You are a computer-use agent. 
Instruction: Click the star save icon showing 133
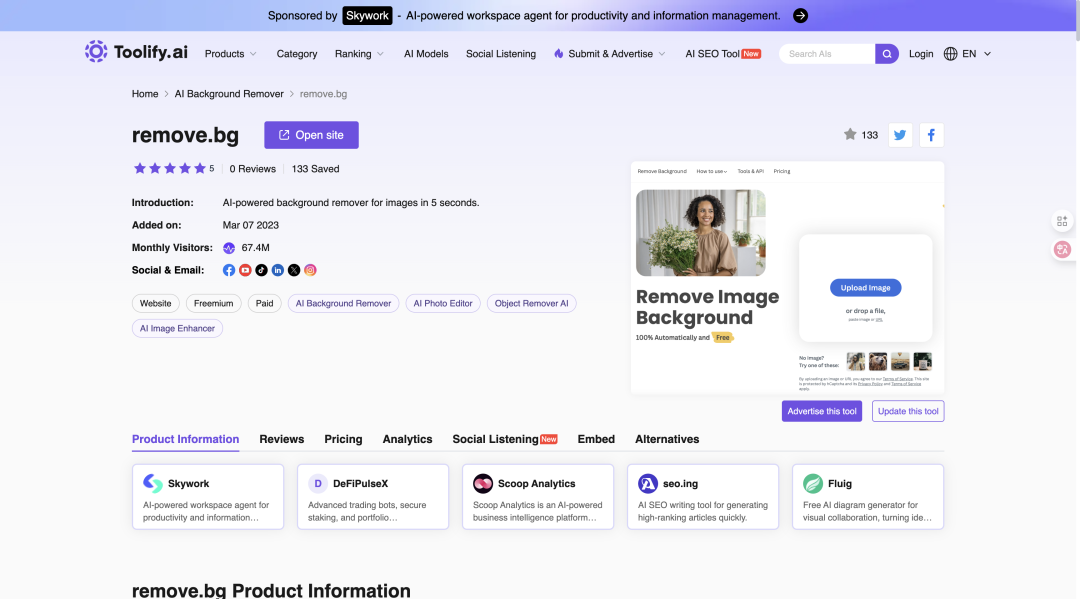tap(850, 134)
